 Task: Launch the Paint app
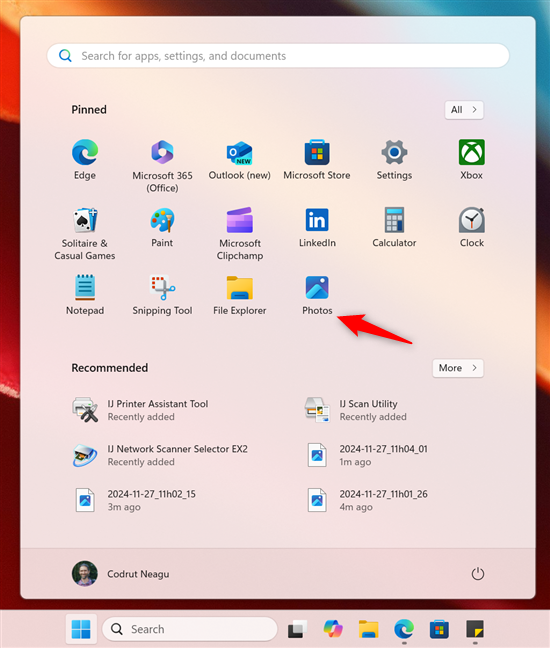click(162, 228)
